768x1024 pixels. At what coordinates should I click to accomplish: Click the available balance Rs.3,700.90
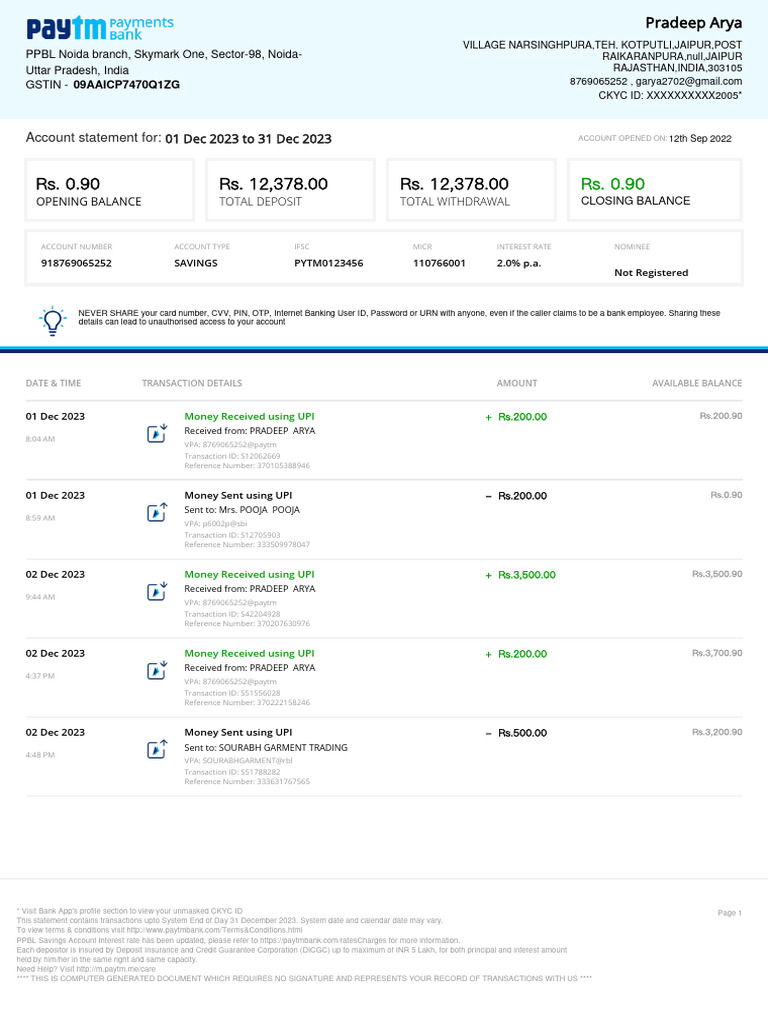[717, 653]
